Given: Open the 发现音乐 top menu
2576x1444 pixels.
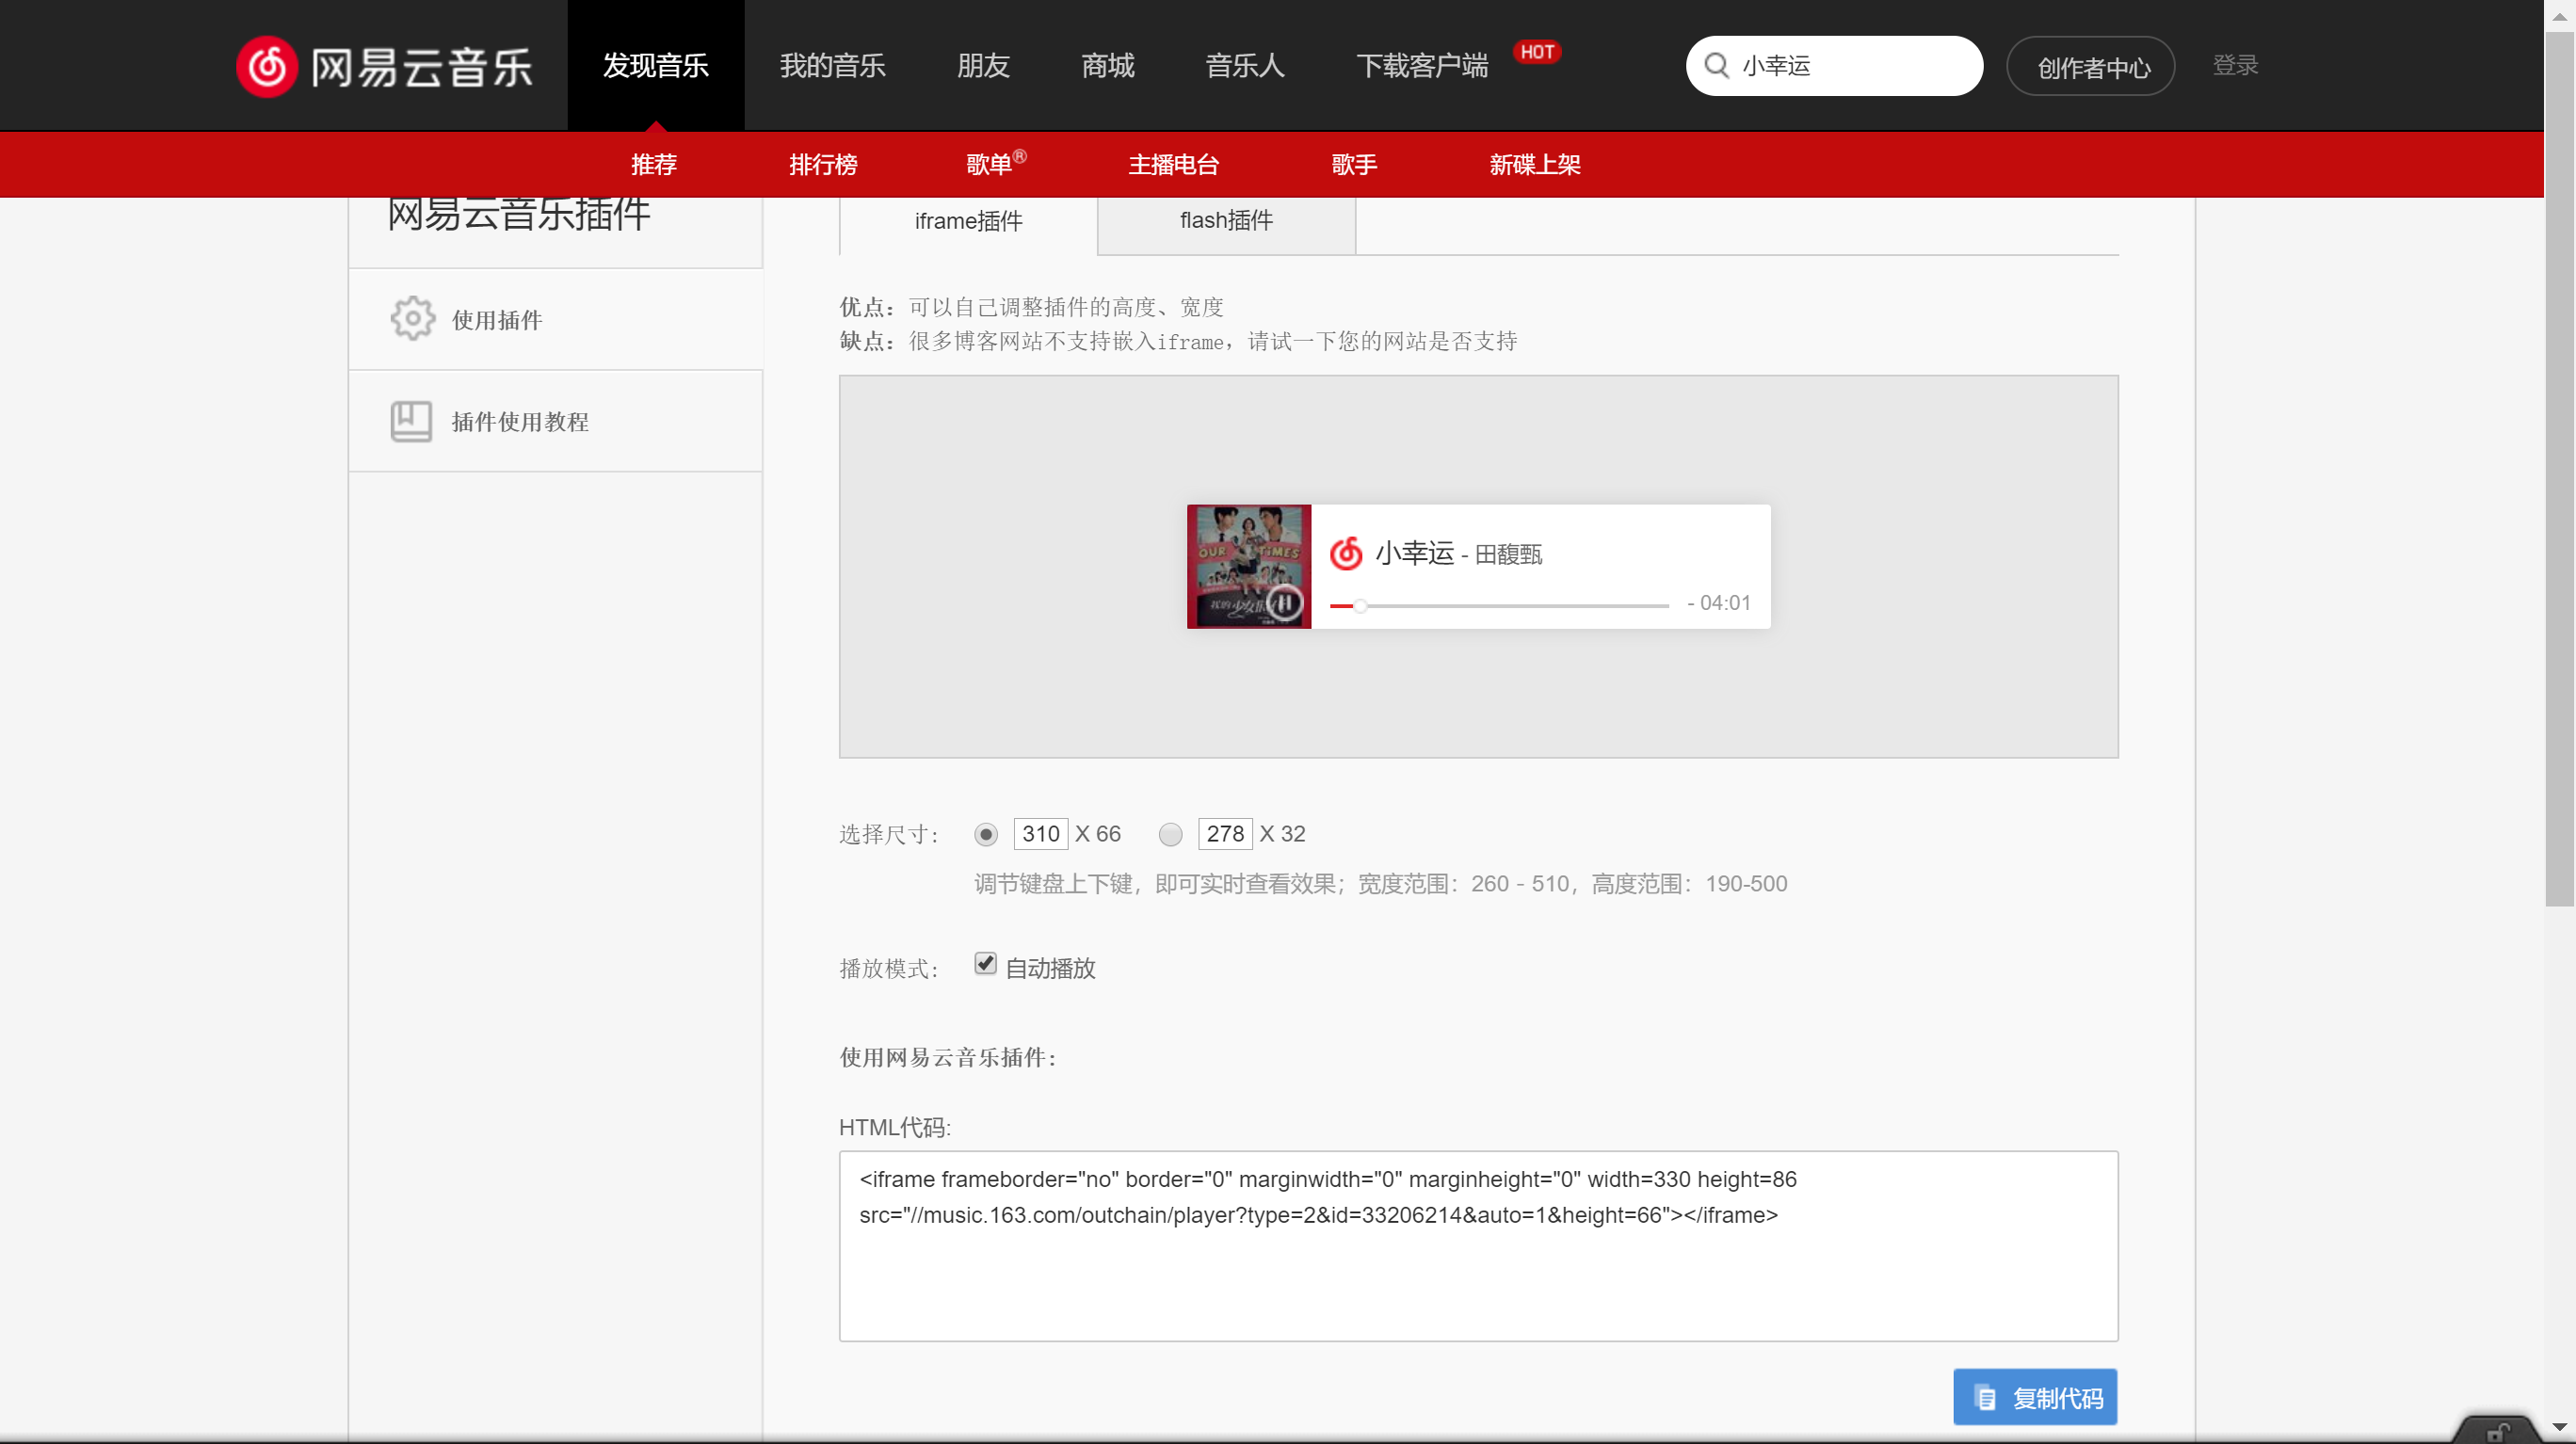Looking at the screenshot, I should (656, 66).
